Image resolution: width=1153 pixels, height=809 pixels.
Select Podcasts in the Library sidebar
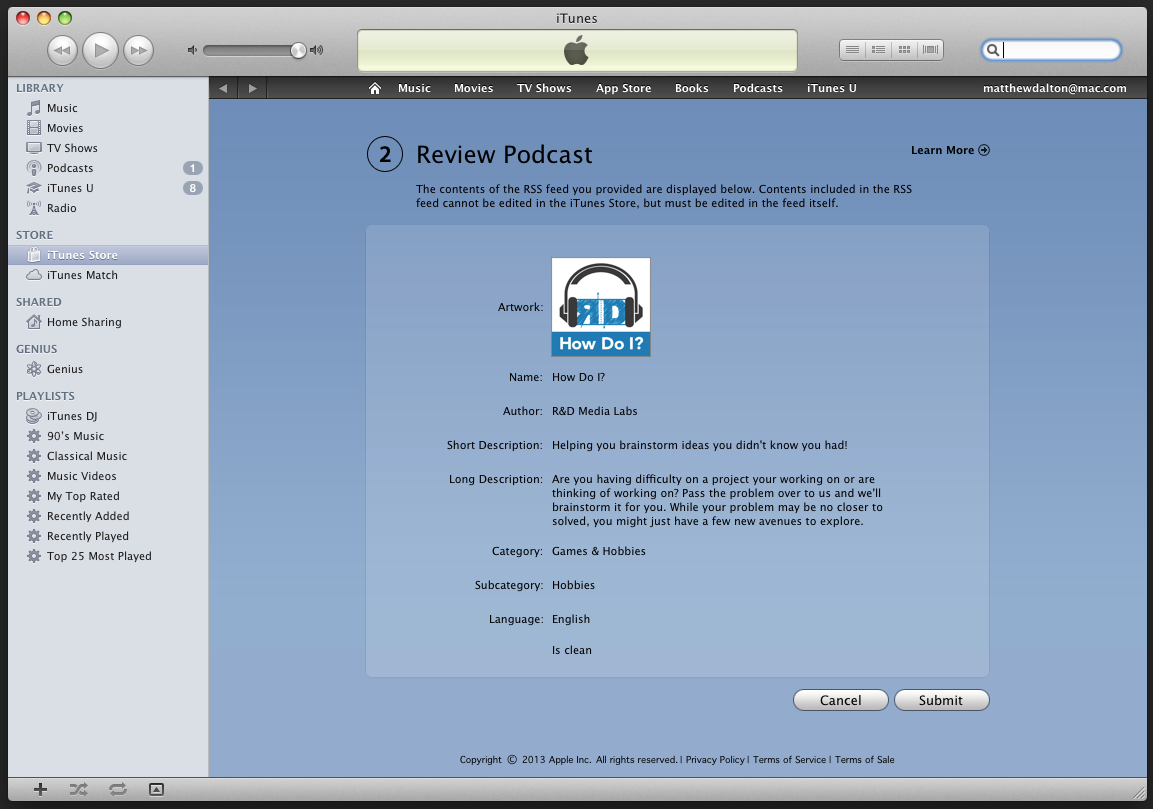pos(108,168)
